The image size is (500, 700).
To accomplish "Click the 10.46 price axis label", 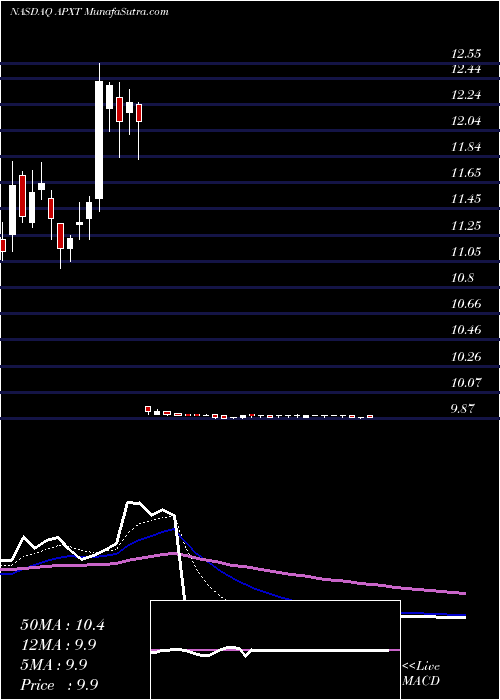I will click(466, 330).
